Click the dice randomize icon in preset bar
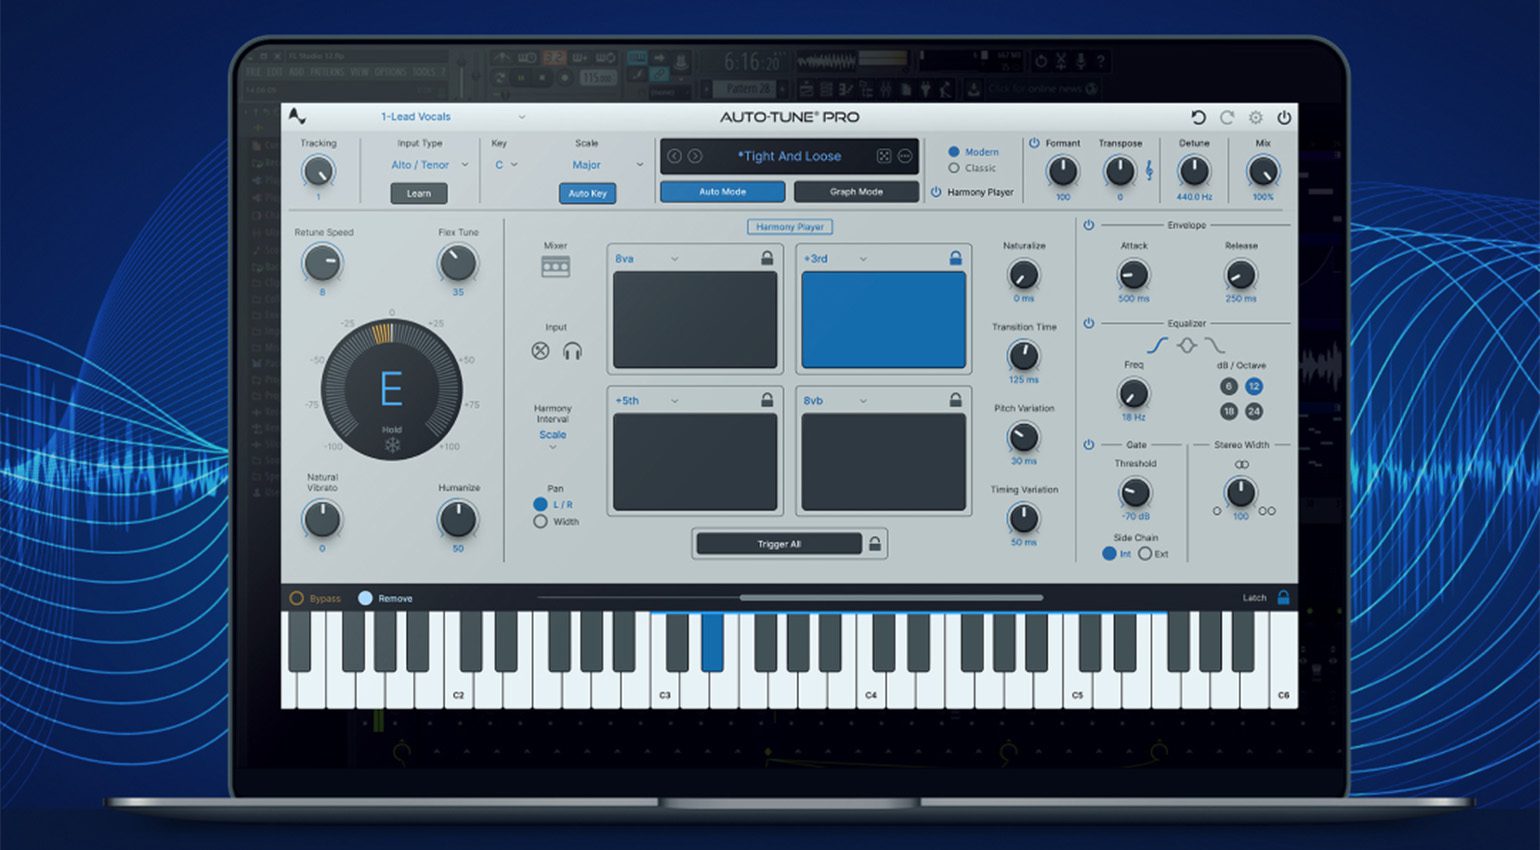 884,157
